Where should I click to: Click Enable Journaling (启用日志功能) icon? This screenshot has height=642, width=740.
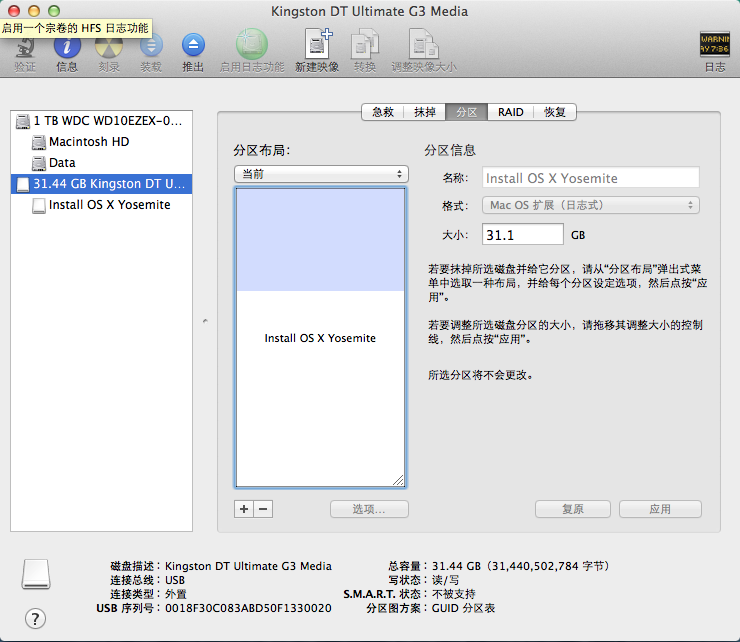coord(252,44)
